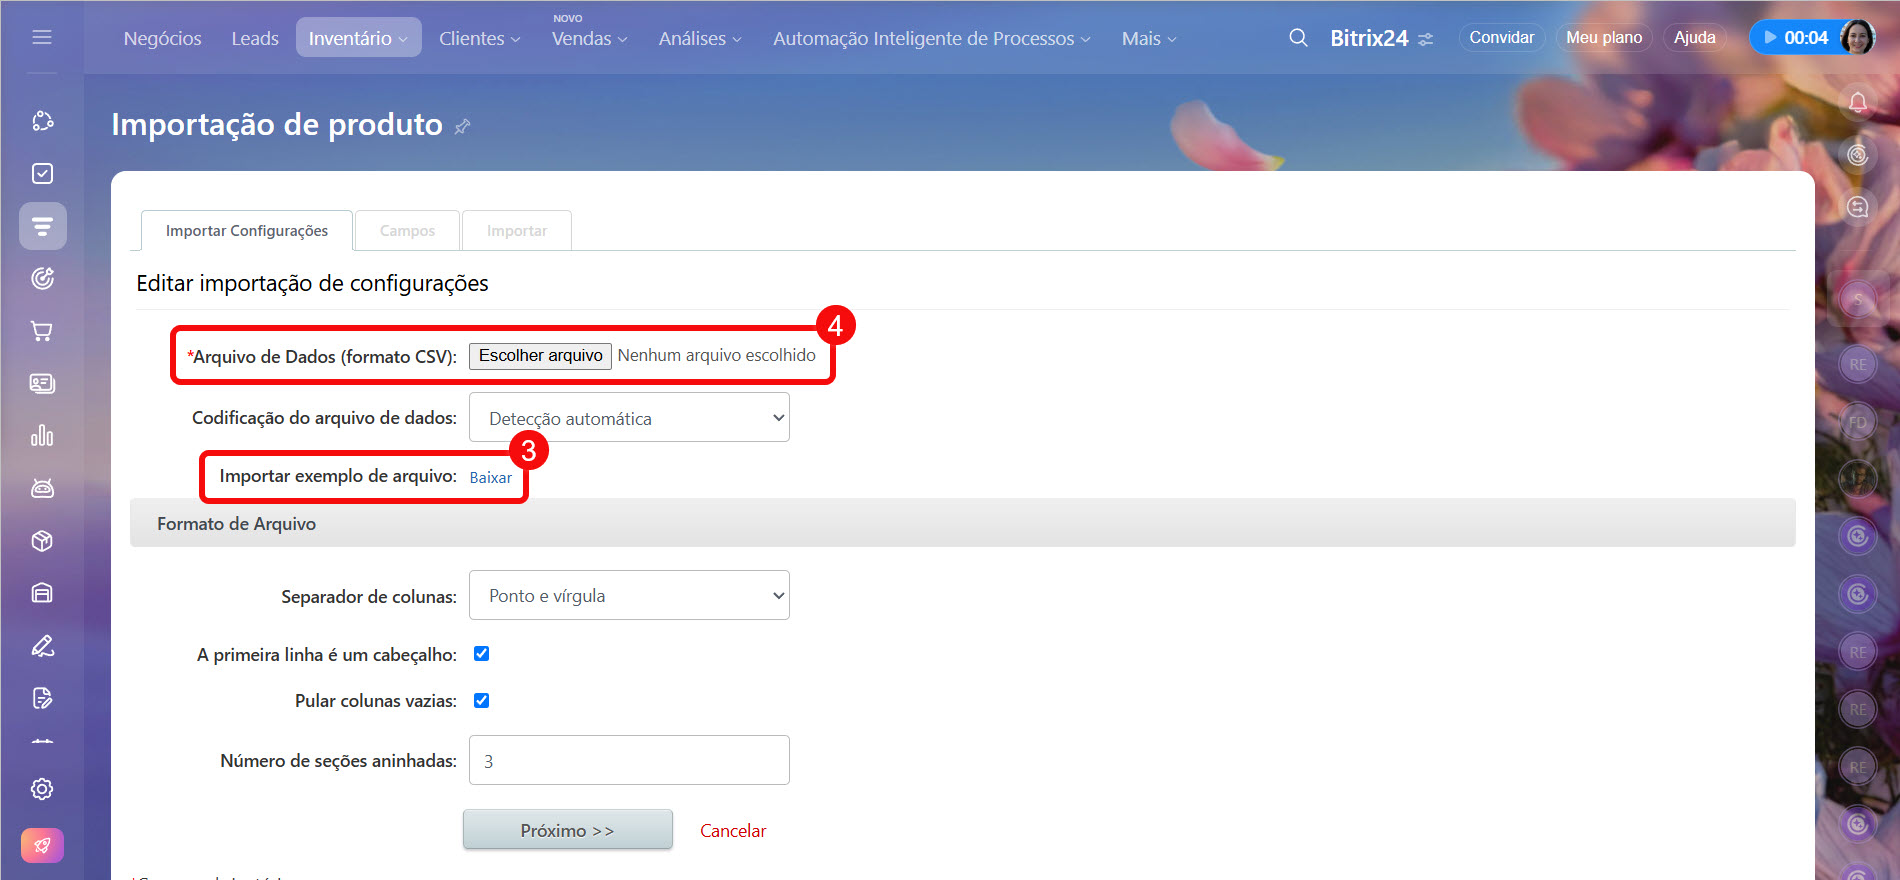This screenshot has height=880, width=1900.
Task: Open the 'Separador de colunas' dropdown
Action: coord(629,596)
